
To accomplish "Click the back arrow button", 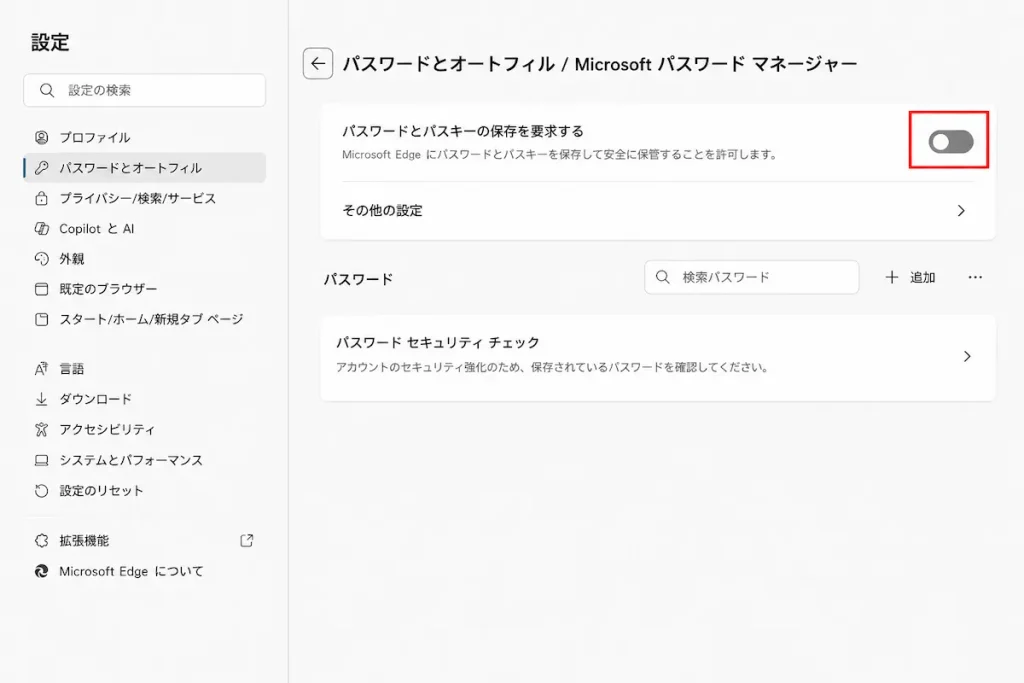I will coord(318,63).
